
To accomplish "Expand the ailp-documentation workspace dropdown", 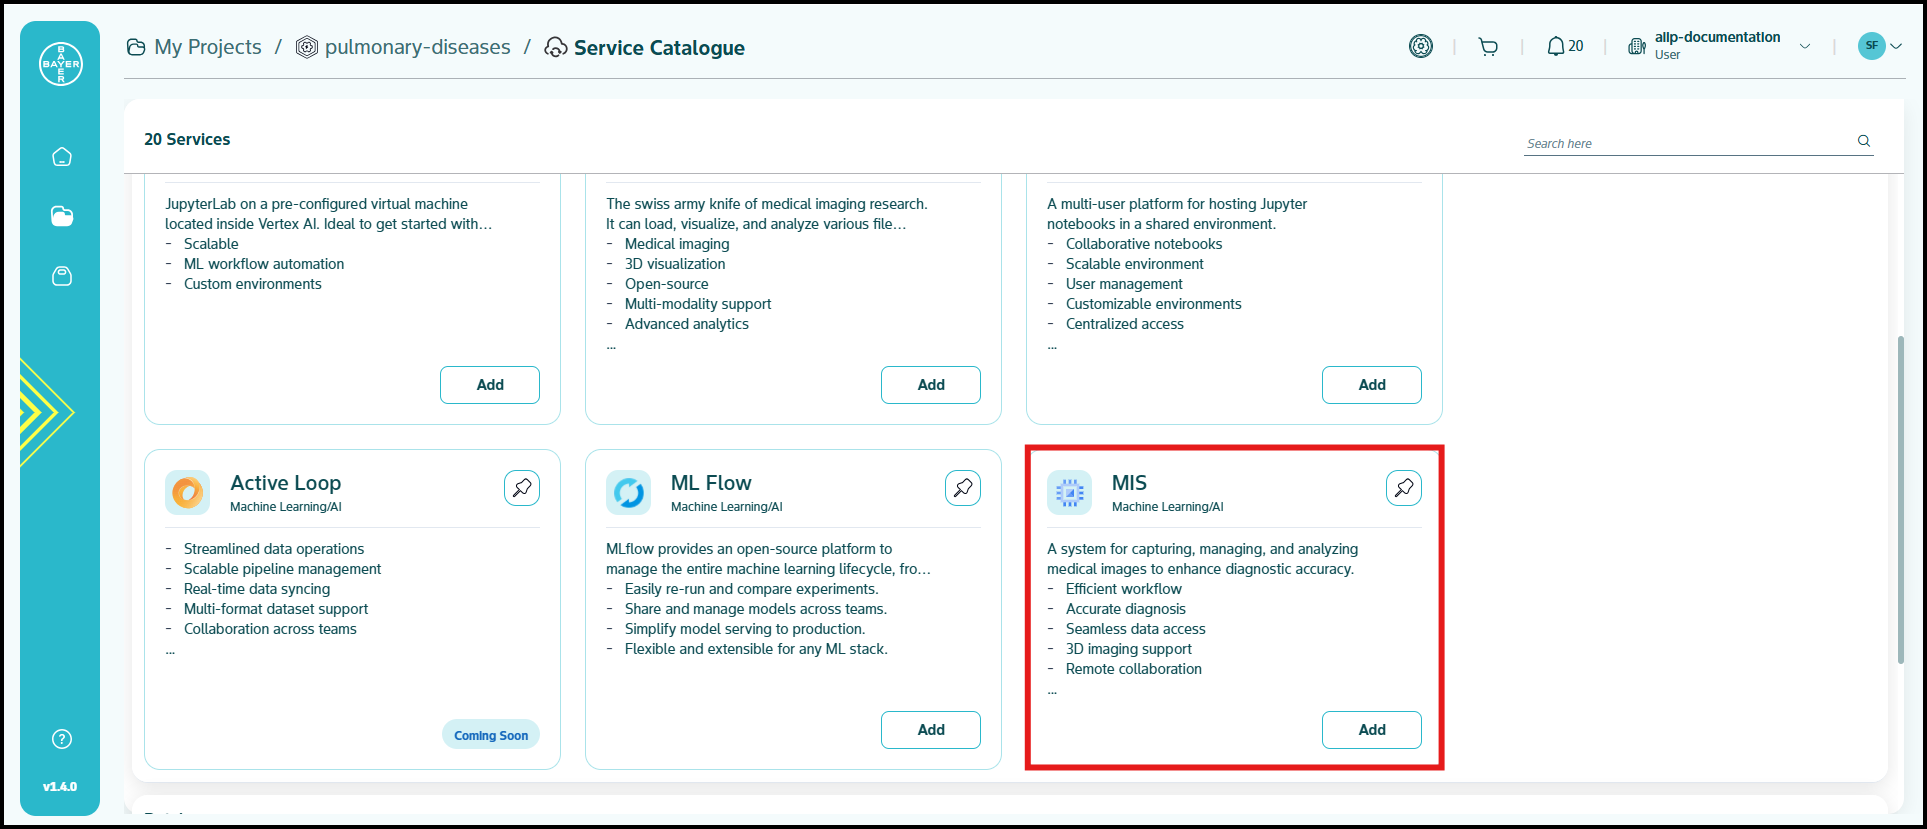I will click(1805, 46).
